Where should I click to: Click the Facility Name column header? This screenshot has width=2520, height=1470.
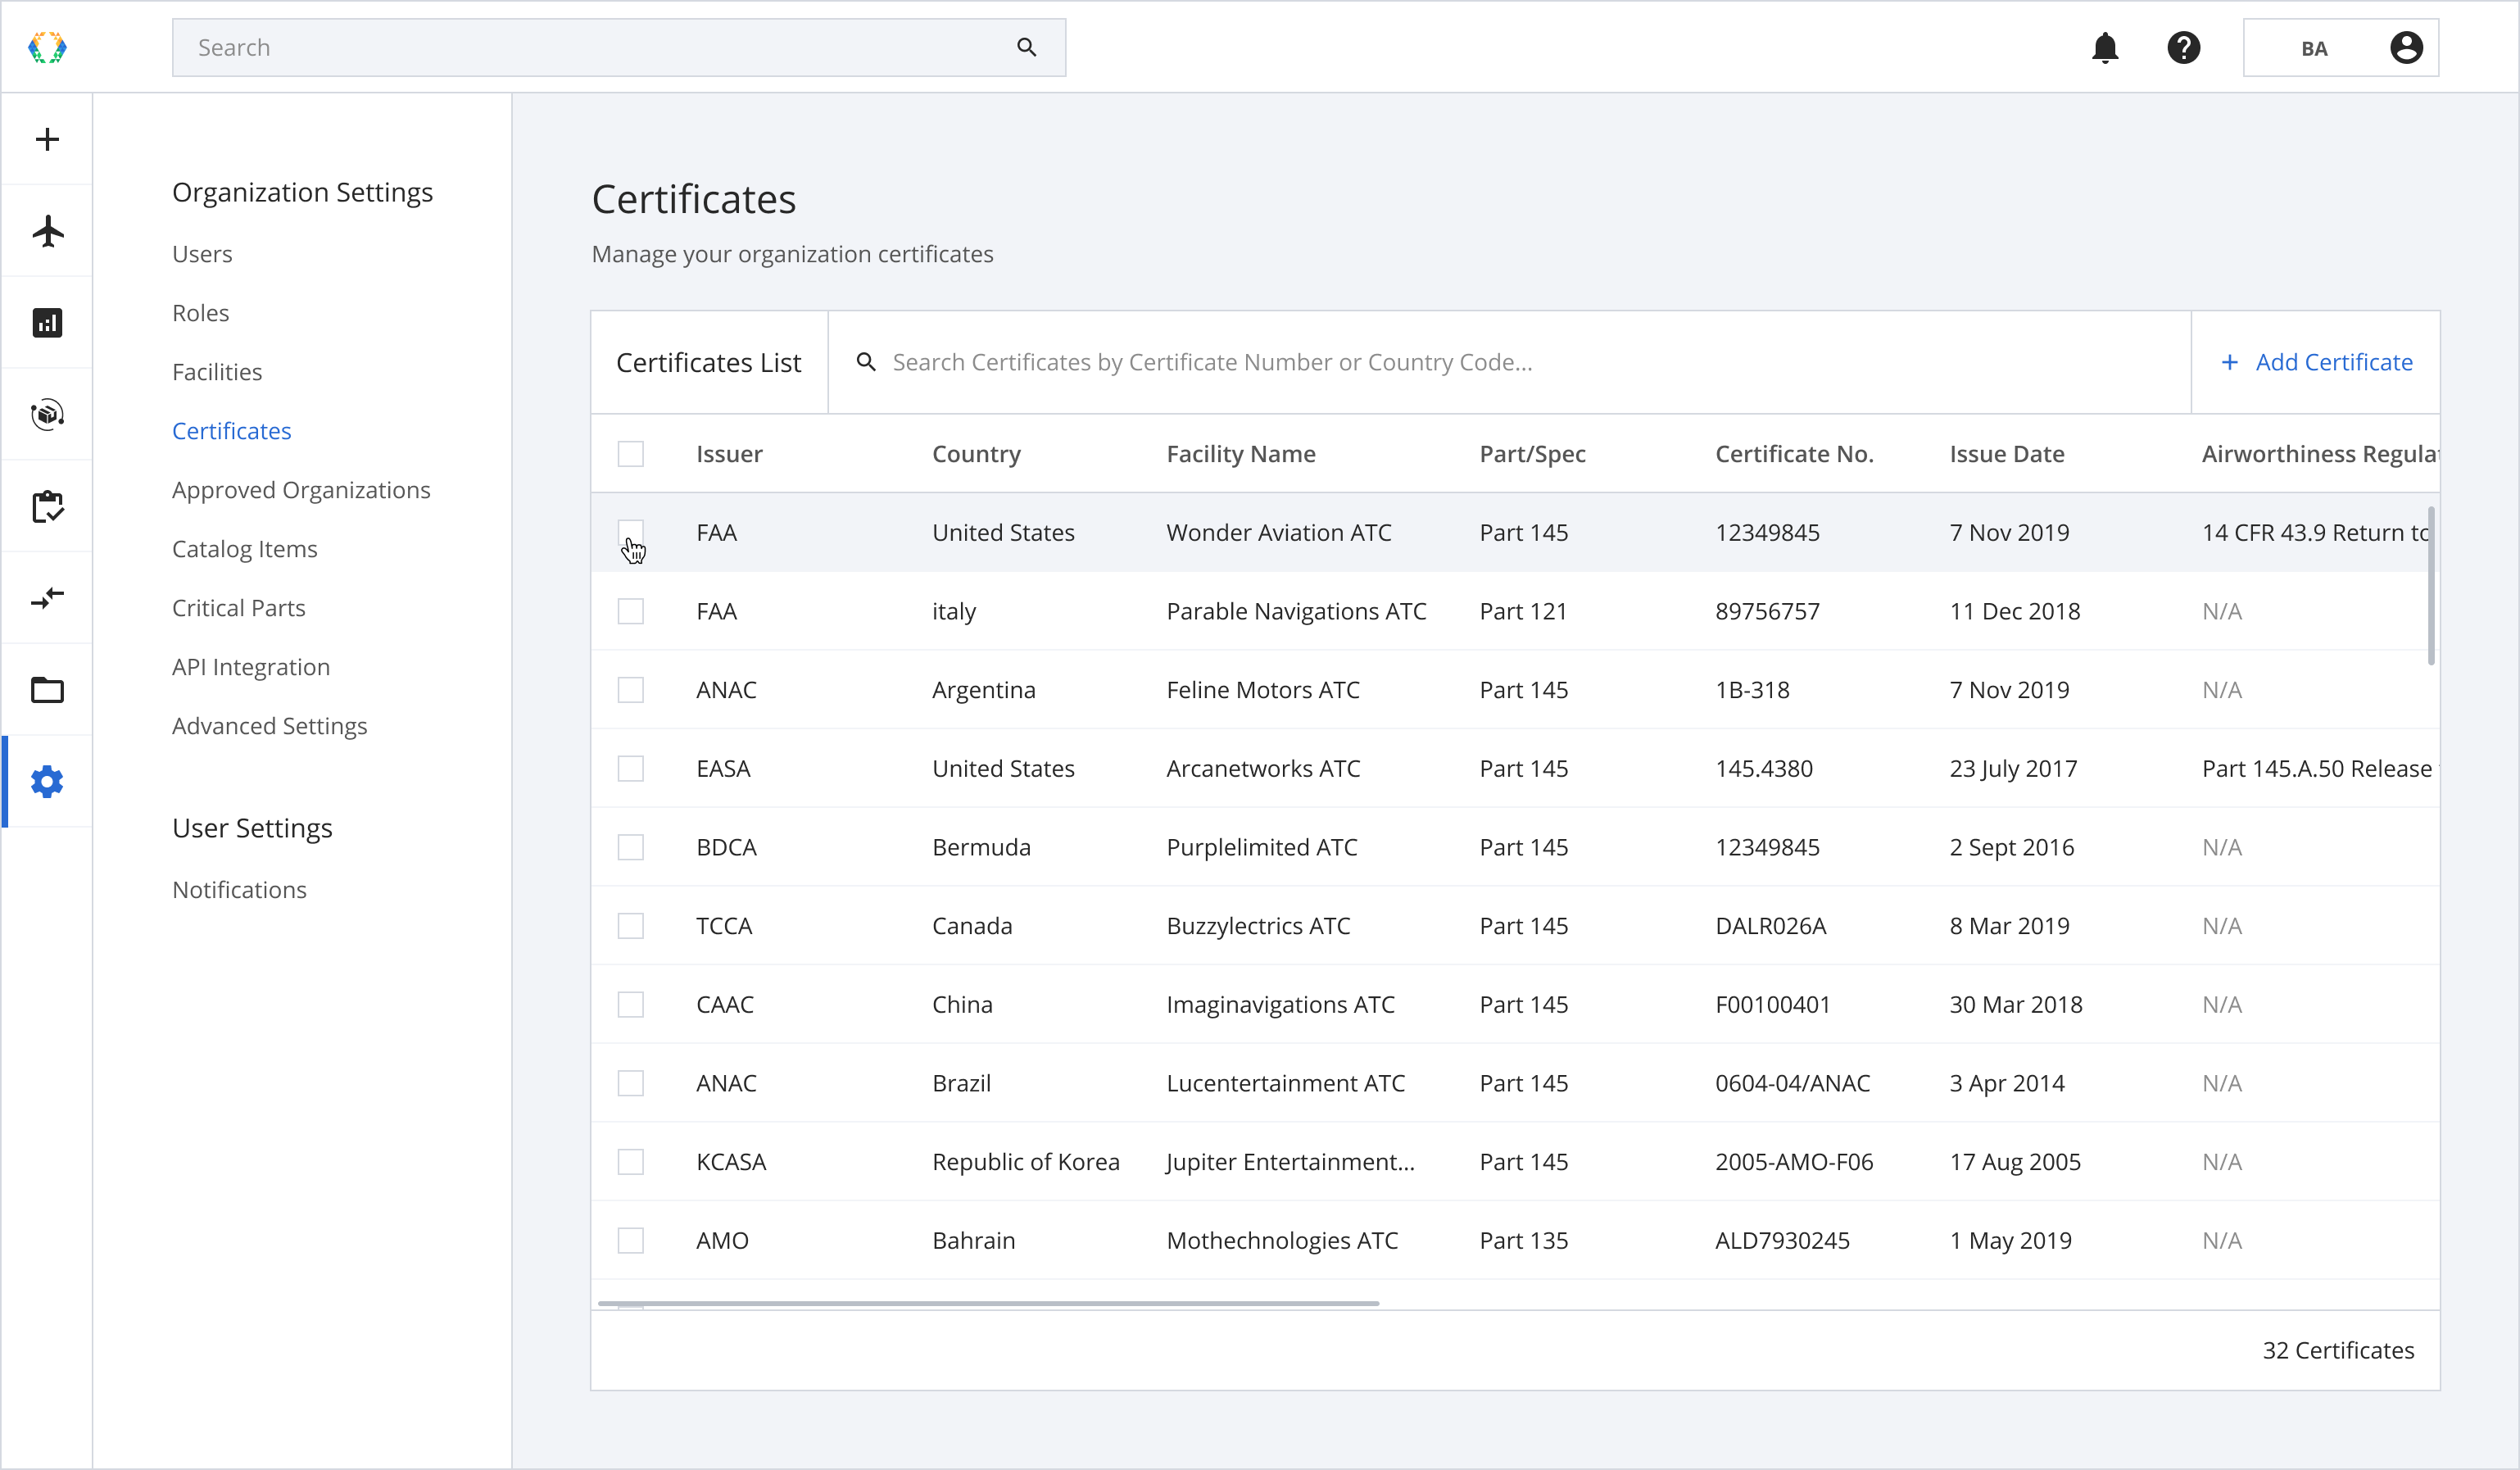[1241, 454]
